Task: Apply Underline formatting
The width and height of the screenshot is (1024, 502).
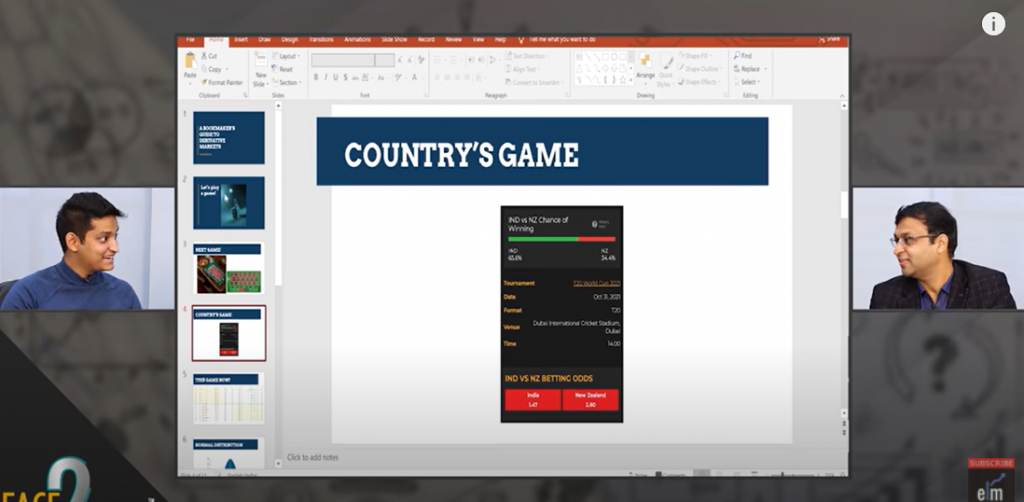Action: pos(336,78)
